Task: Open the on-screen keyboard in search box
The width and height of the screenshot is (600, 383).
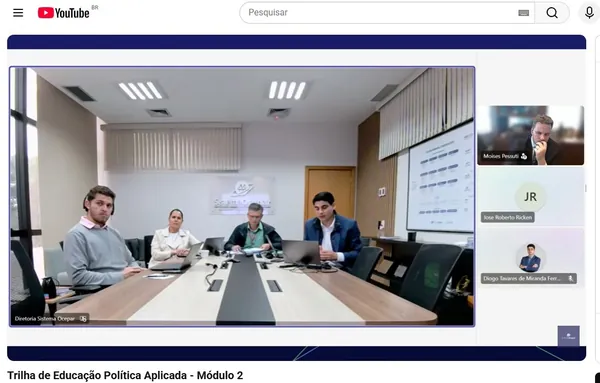Action: (523, 13)
